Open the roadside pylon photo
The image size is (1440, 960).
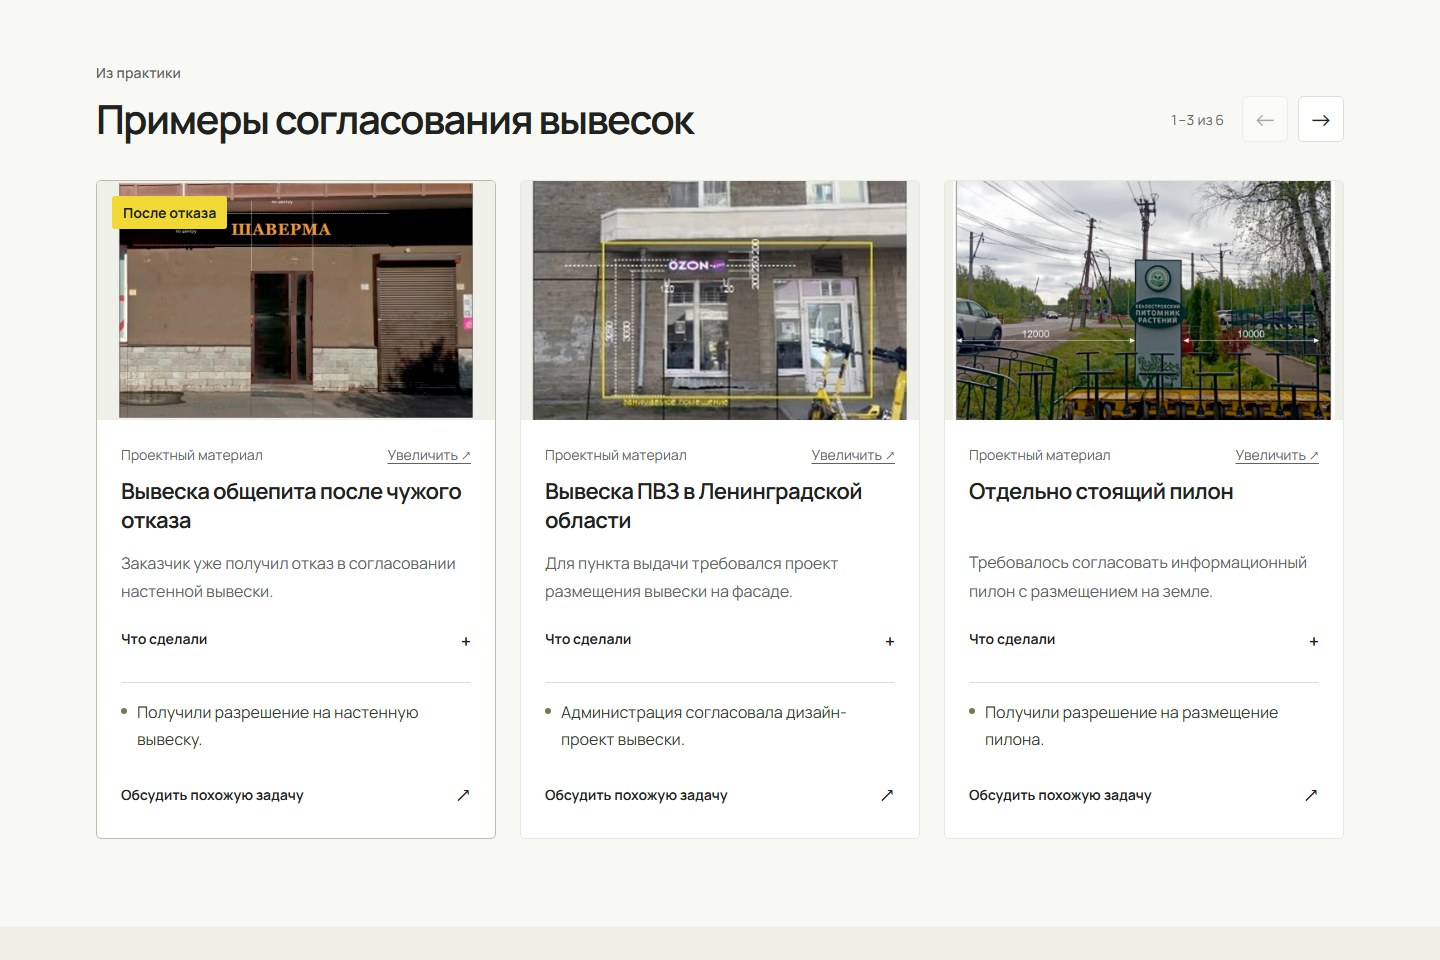1143,300
